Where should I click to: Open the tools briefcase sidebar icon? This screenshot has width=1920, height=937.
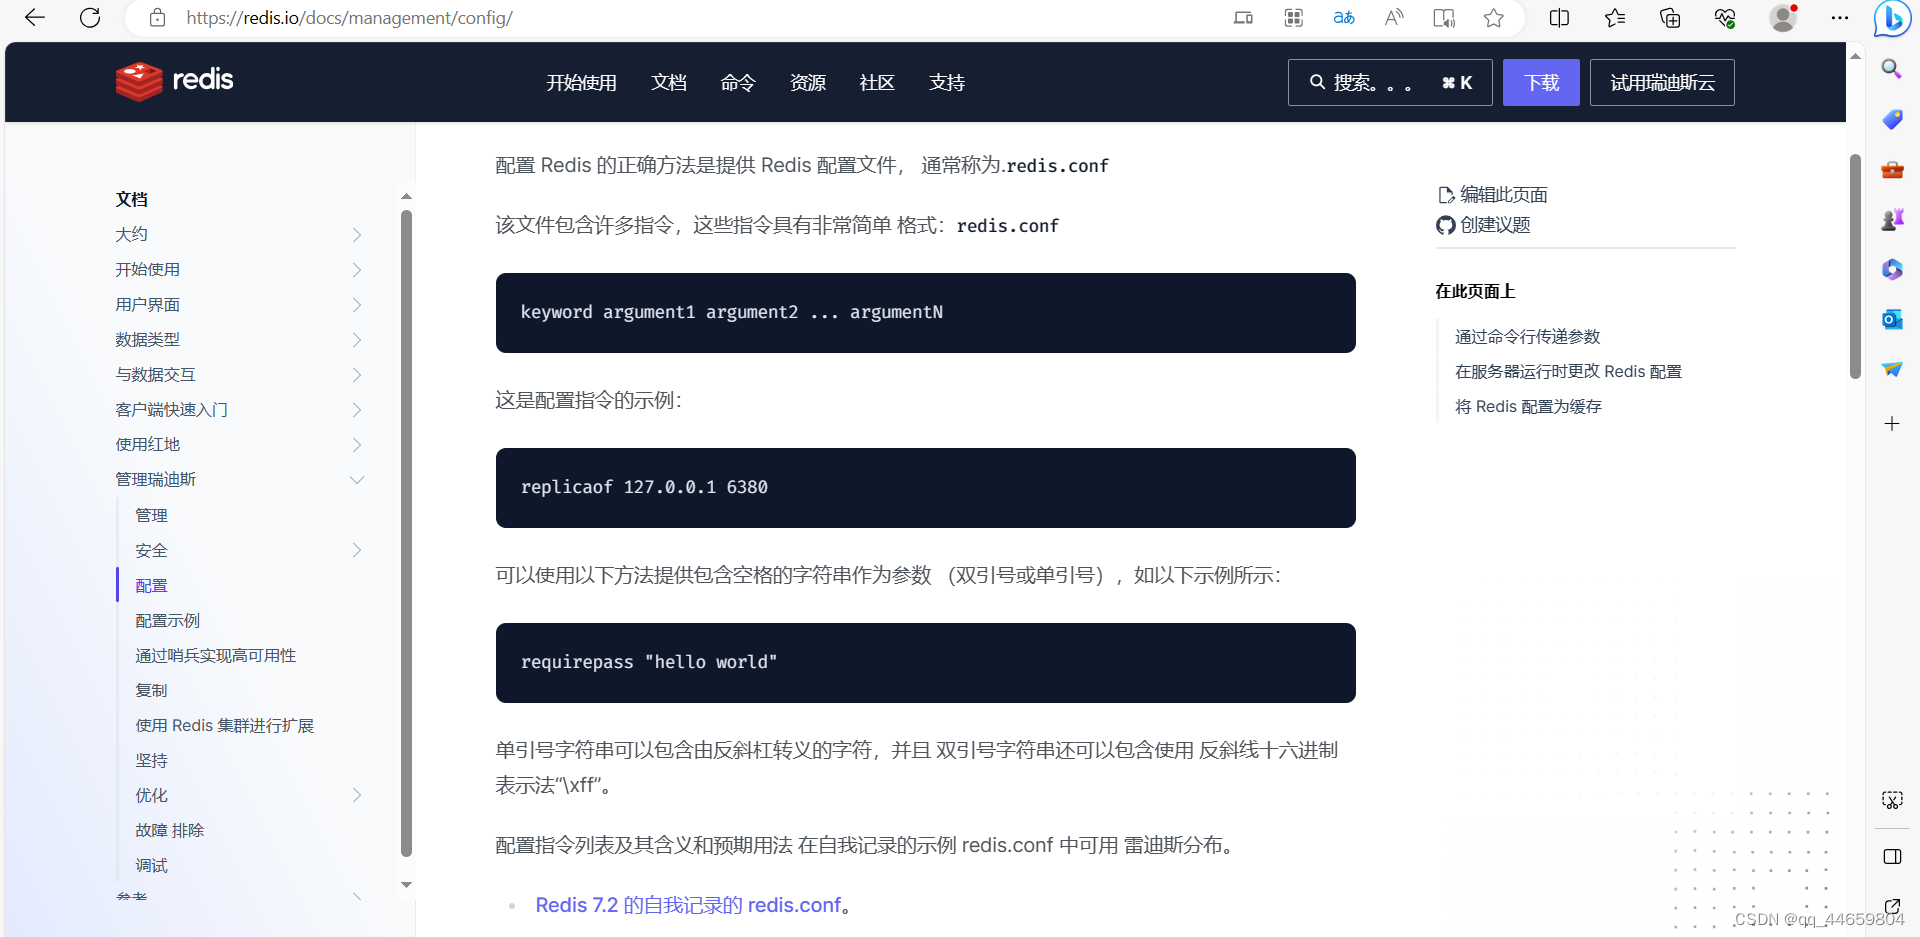1892,169
